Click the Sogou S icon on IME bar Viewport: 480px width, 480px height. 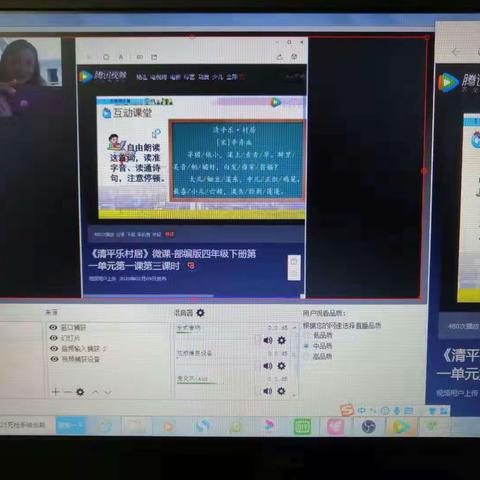(x=347, y=410)
